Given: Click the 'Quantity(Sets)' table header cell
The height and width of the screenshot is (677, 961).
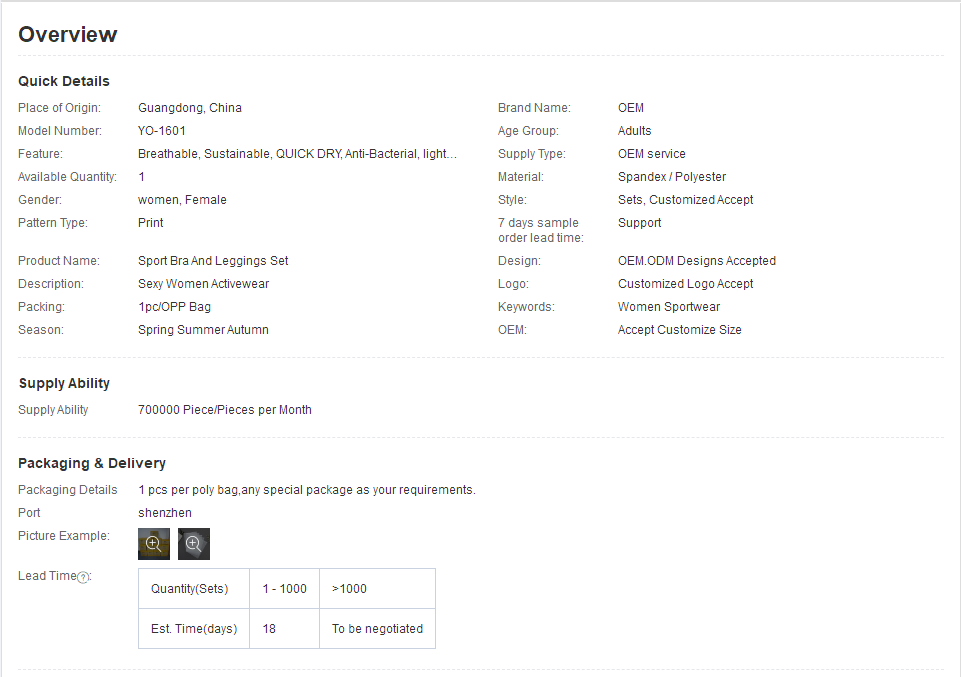Looking at the screenshot, I should [x=194, y=589].
